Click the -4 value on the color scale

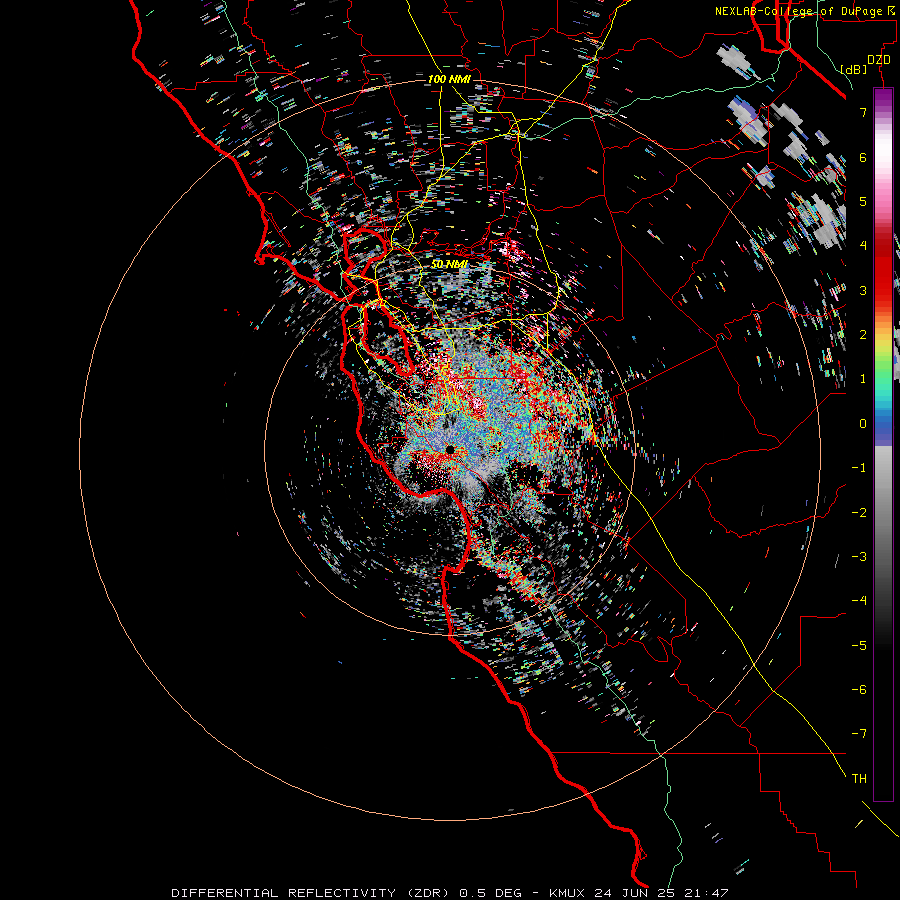tap(859, 600)
